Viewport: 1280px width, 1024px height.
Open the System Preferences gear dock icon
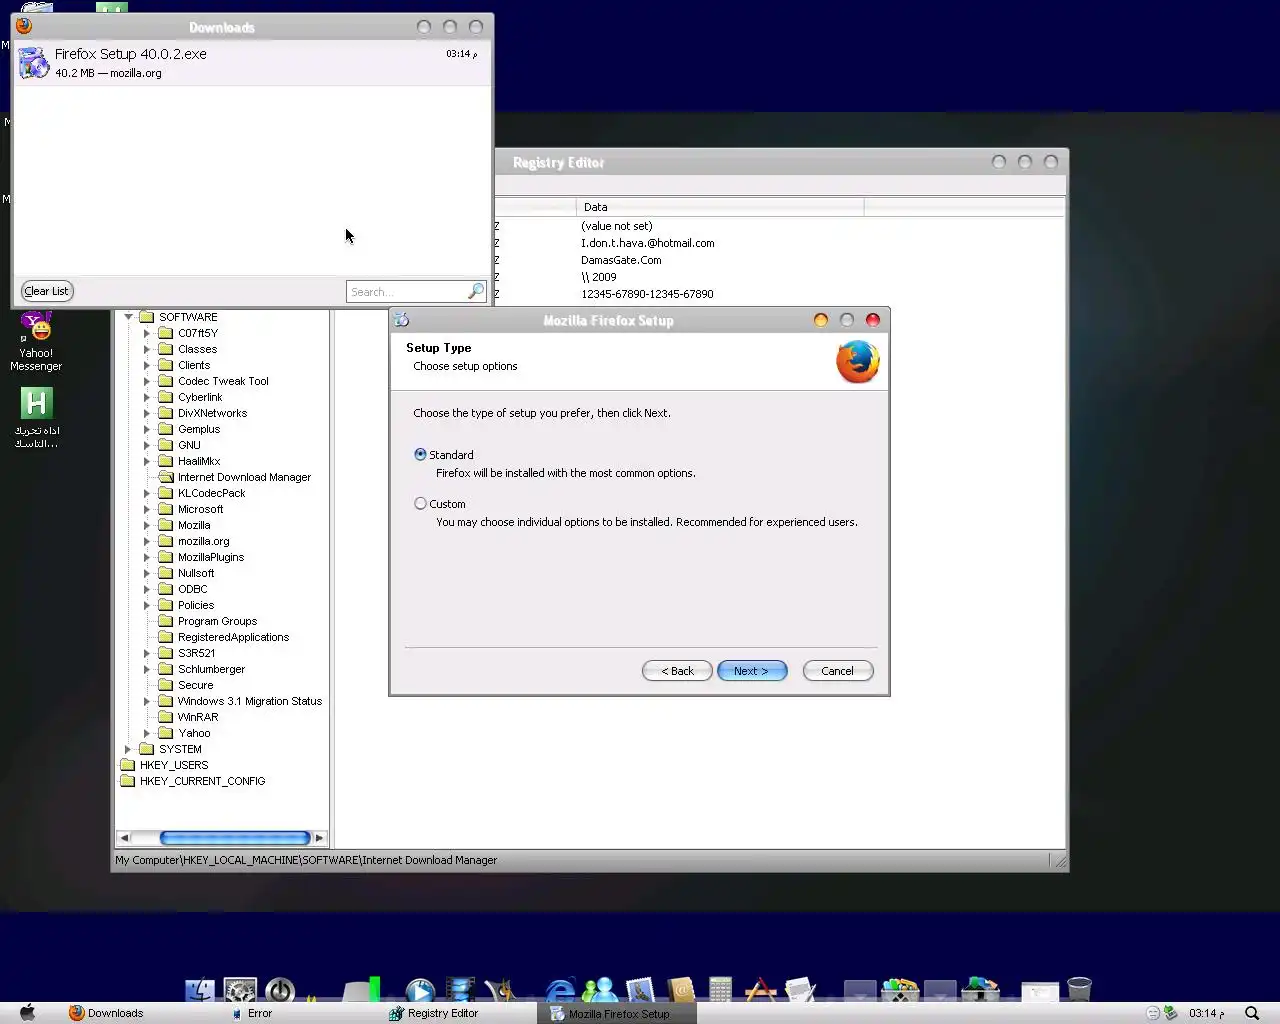[240, 989]
